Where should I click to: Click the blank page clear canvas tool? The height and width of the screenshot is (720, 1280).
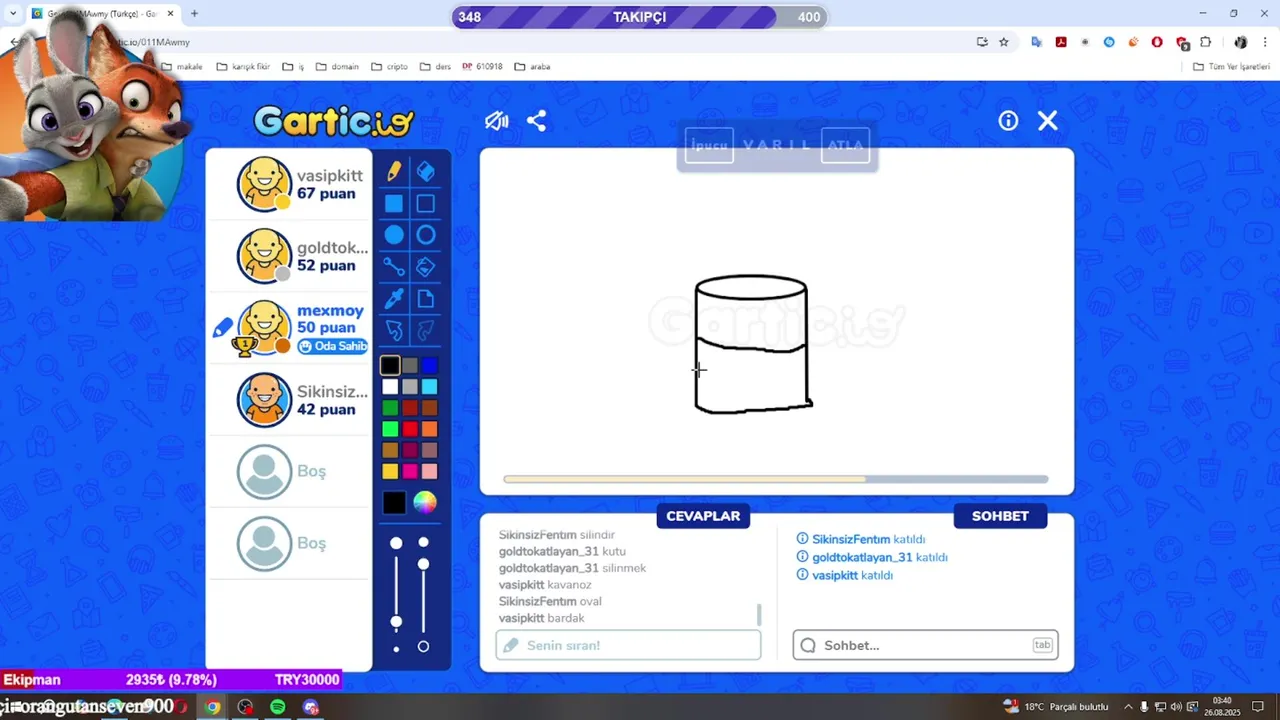425,298
